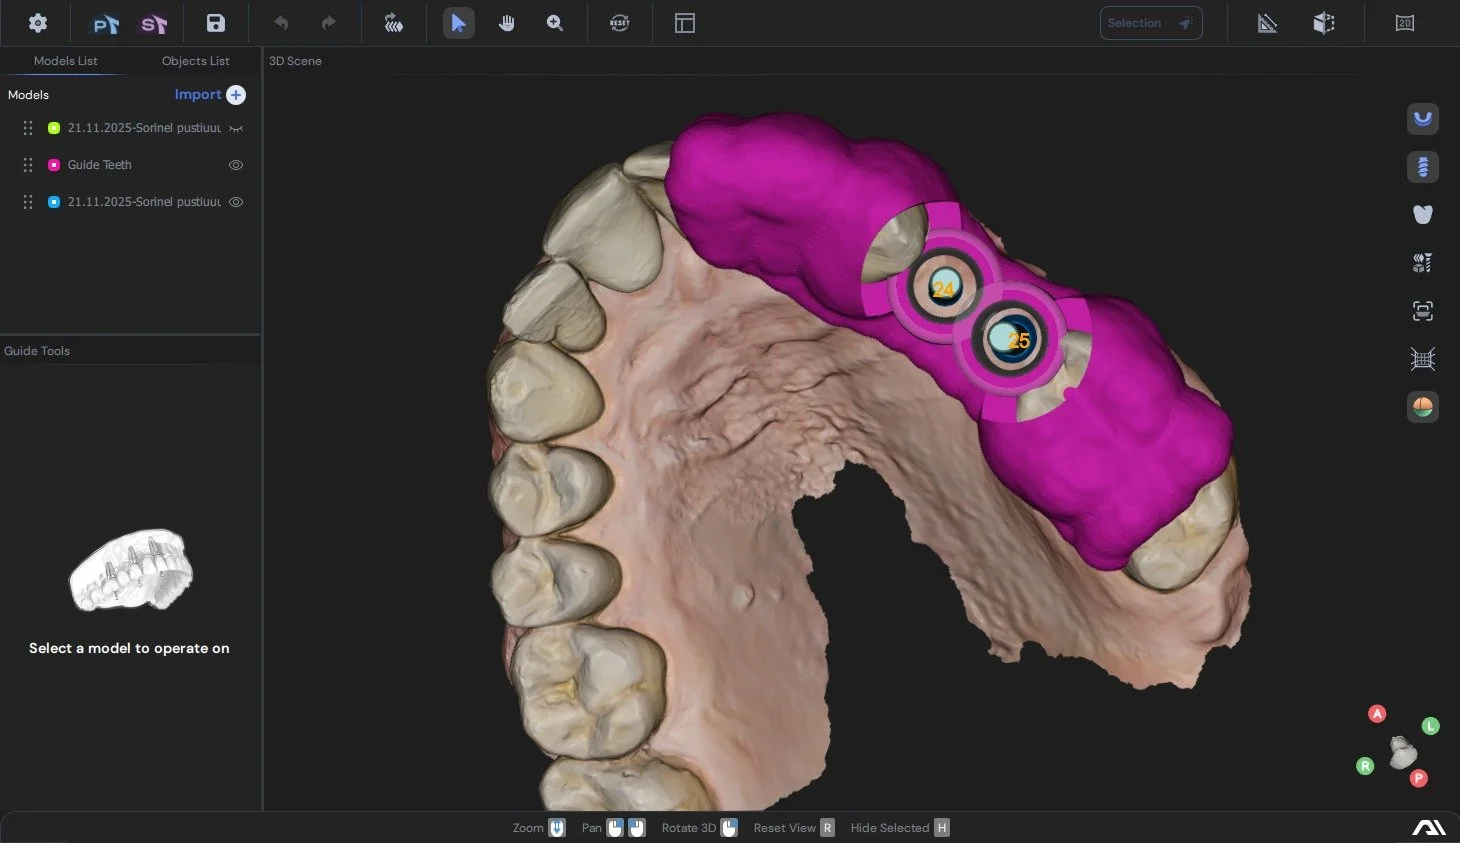Click the sphere shading icon at sidebar bottom
Viewport: 1460px width, 843px height.
click(x=1422, y=407)
